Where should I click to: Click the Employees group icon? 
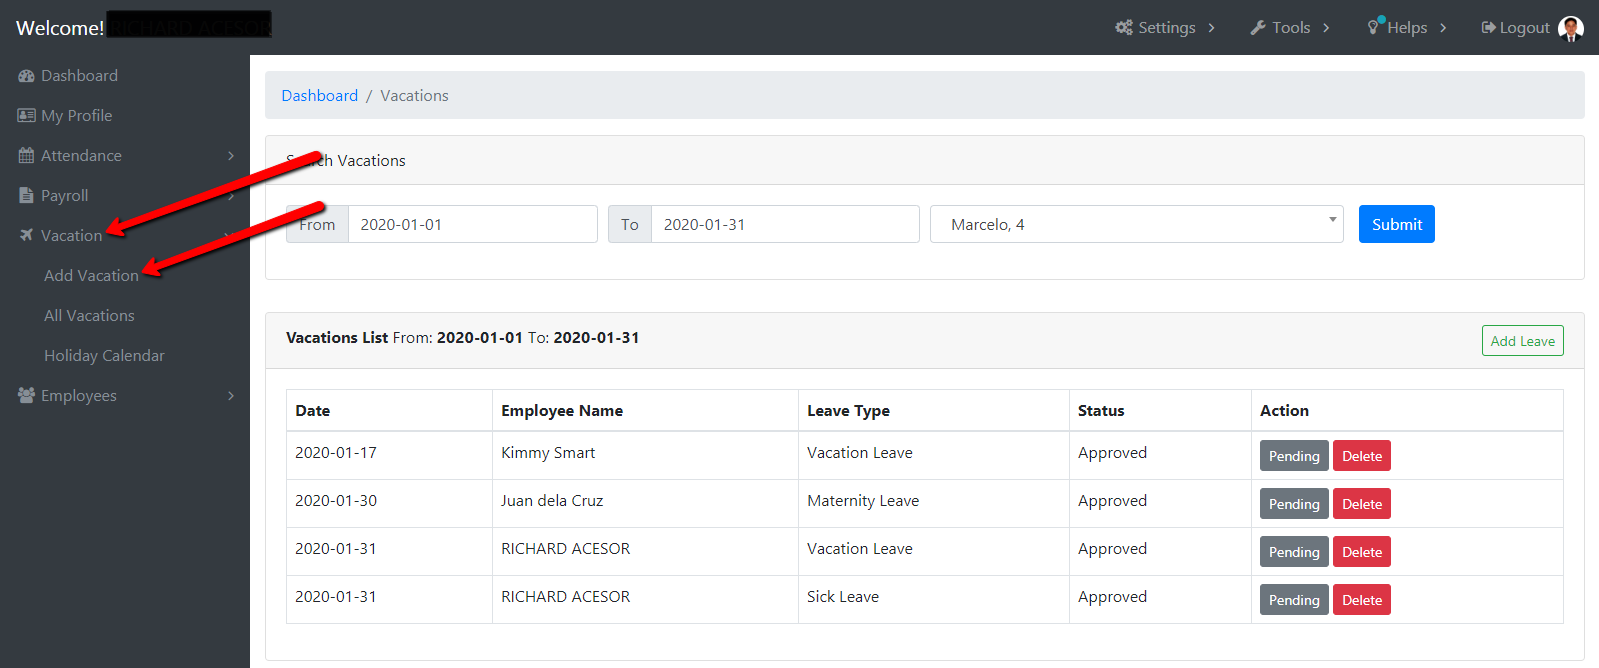click(26, 396)
